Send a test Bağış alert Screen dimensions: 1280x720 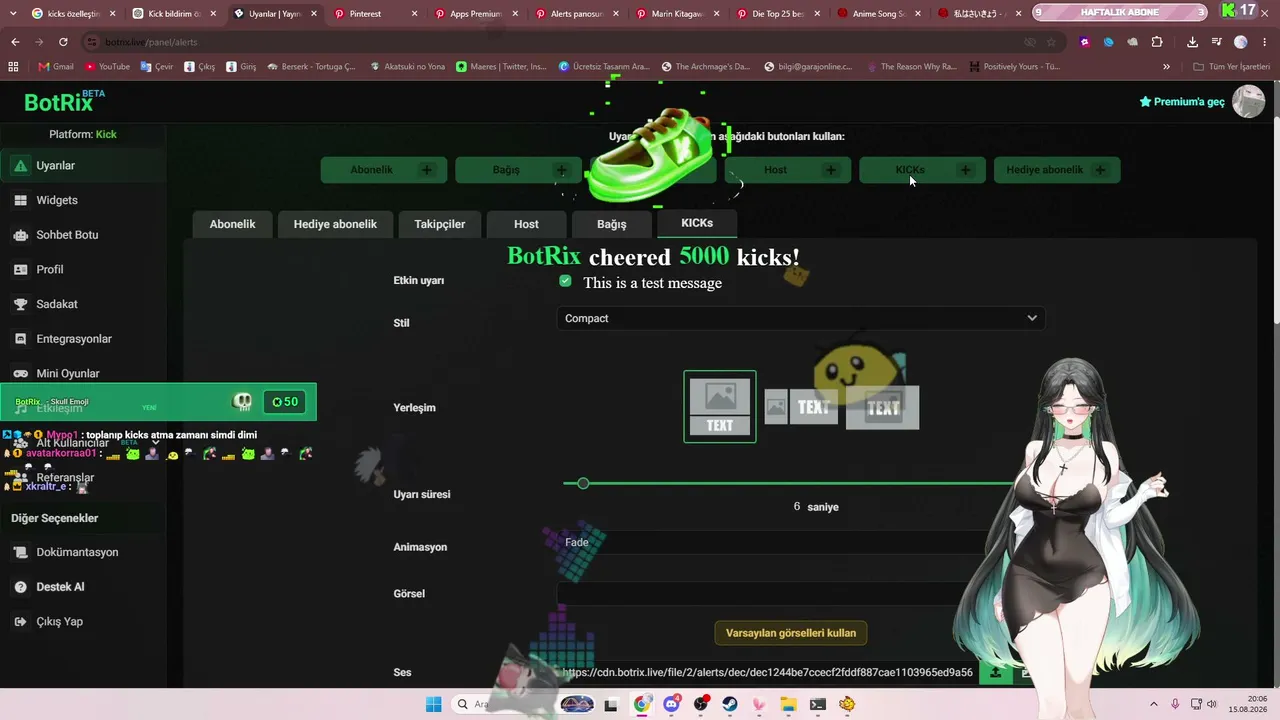pyautogui.click(x=518, y=170)
